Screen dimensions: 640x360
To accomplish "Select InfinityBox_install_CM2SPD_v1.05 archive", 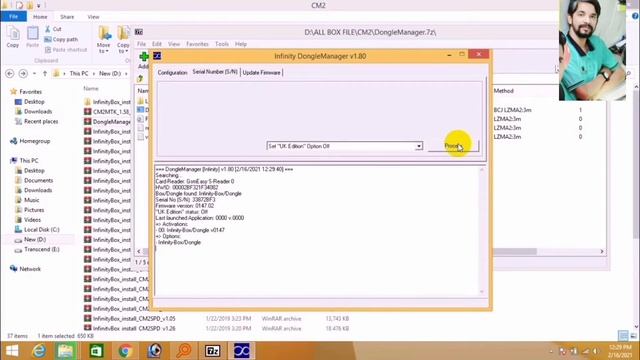I will [130, 318].
